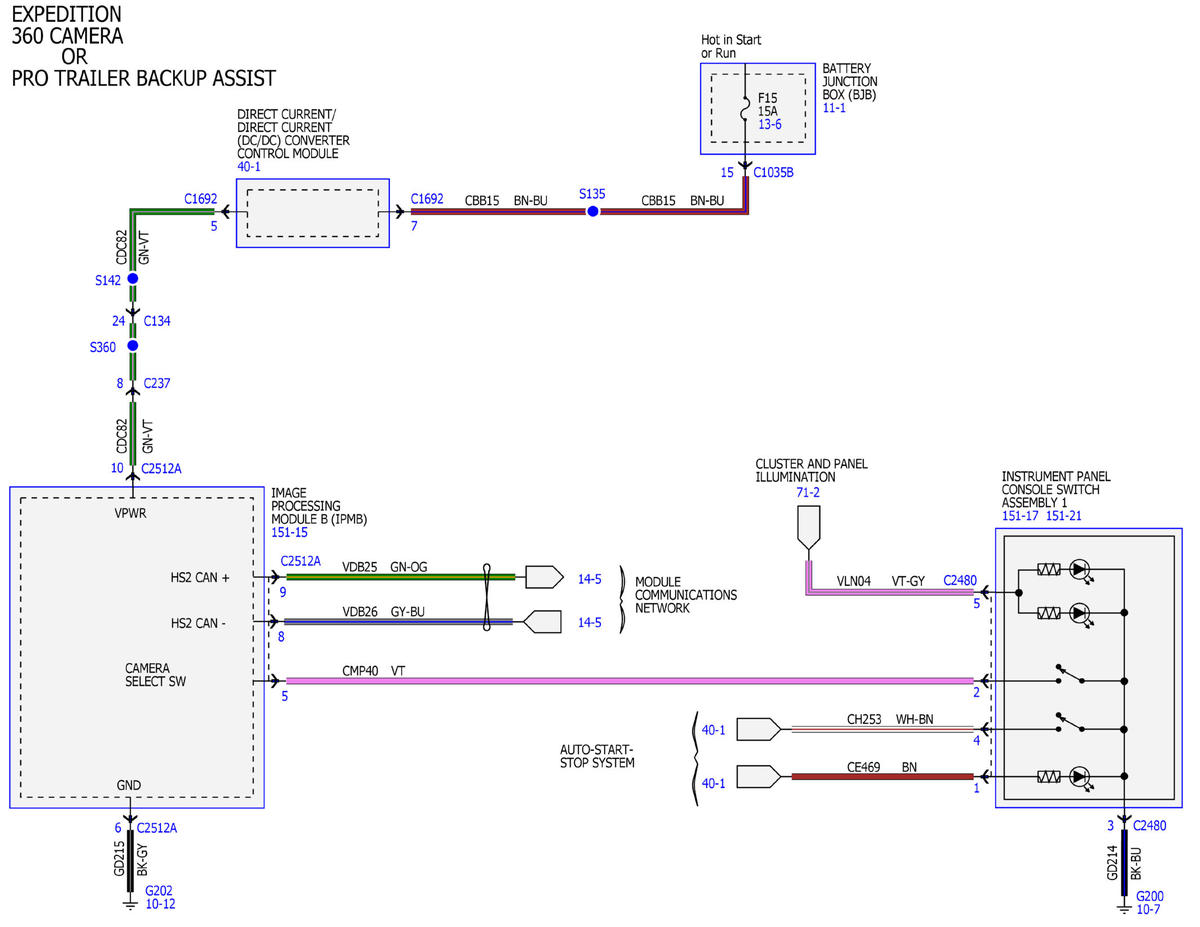The height and width of the screenshot is (927, 1200).
Task: Select connector C1035B at pin 15
Action: click(x=774, y=172)
